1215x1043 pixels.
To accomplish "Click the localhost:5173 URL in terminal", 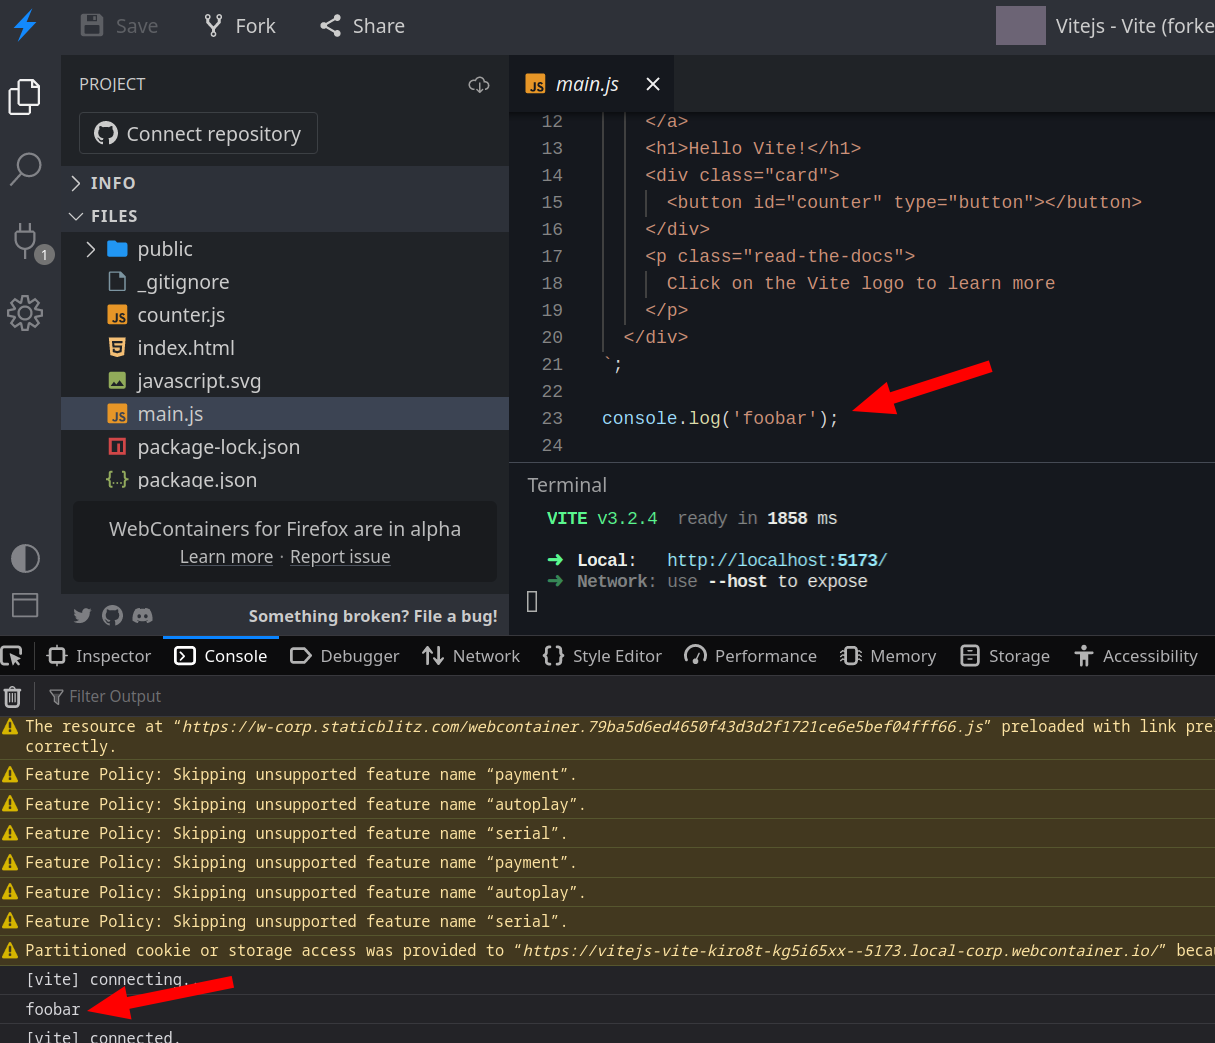I will click(x=777, y=560).
